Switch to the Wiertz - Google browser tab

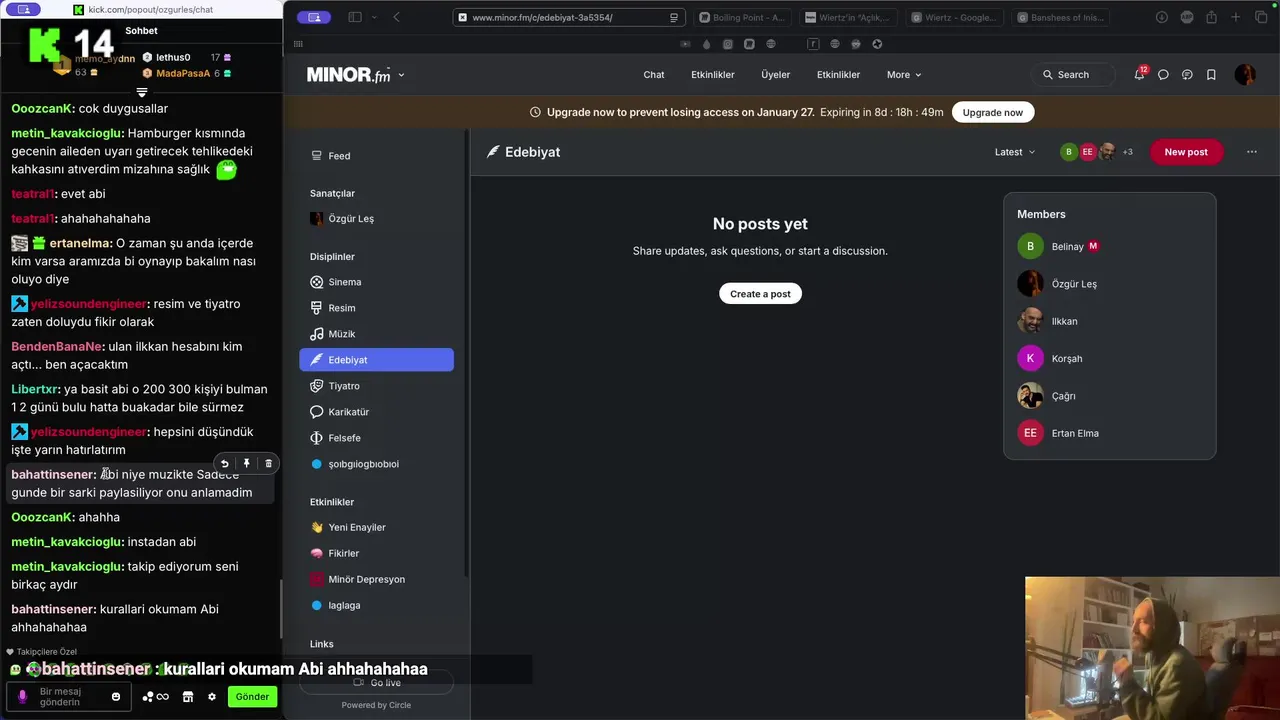click(955, 18)
